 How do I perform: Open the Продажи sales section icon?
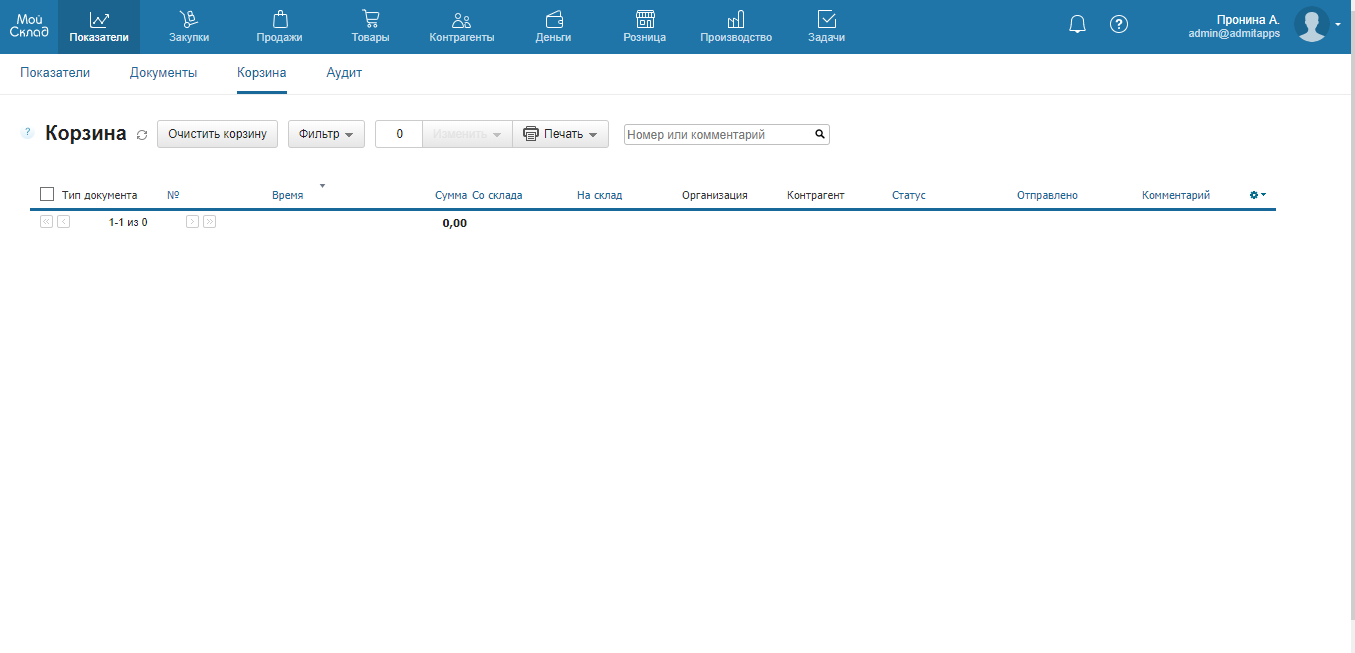[x=279, y=19]
